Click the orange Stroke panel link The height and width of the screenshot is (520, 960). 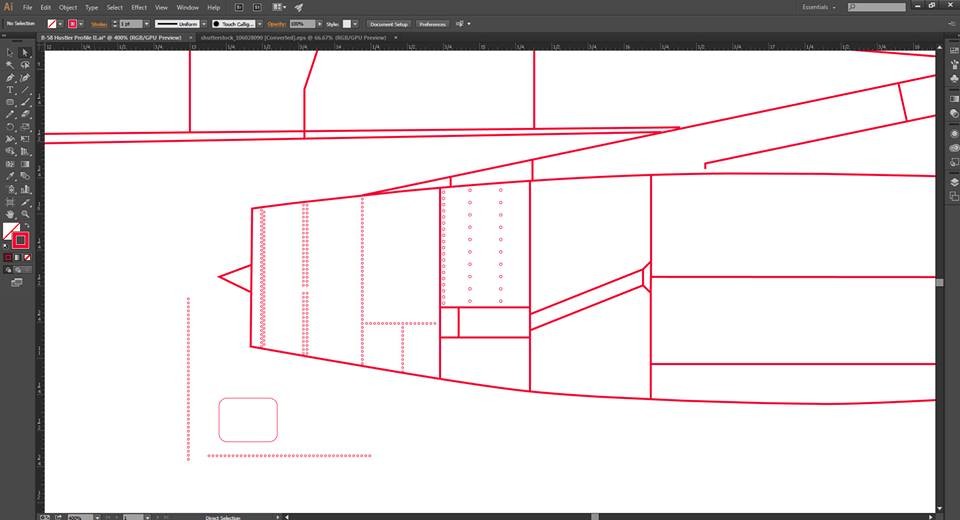click(99, 24)
